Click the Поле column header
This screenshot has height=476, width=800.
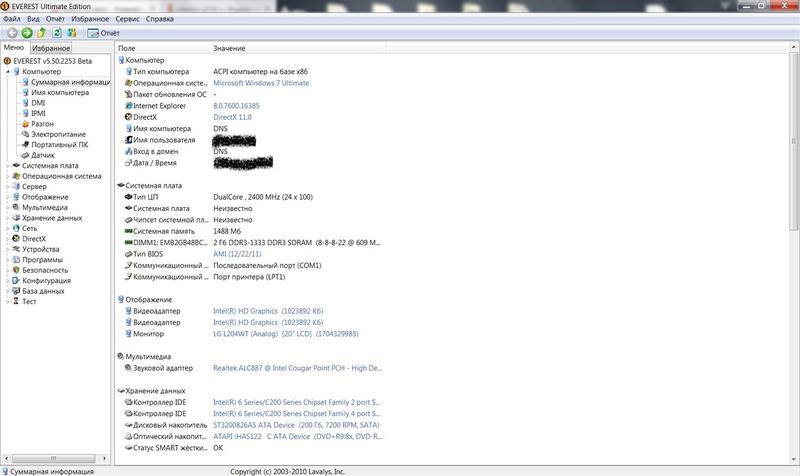click(x=127, y=48)
